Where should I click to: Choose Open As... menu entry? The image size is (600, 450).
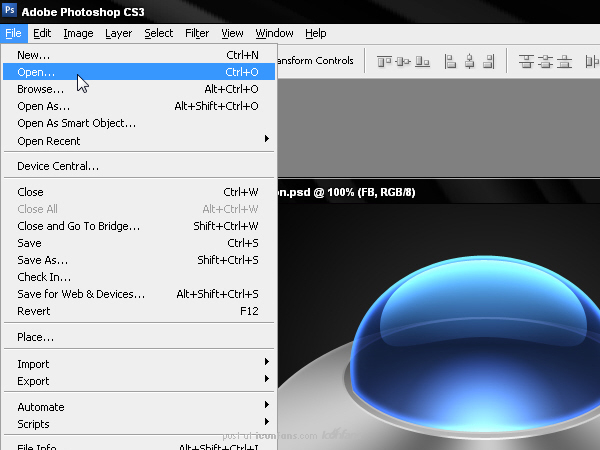tap(139, 106)
